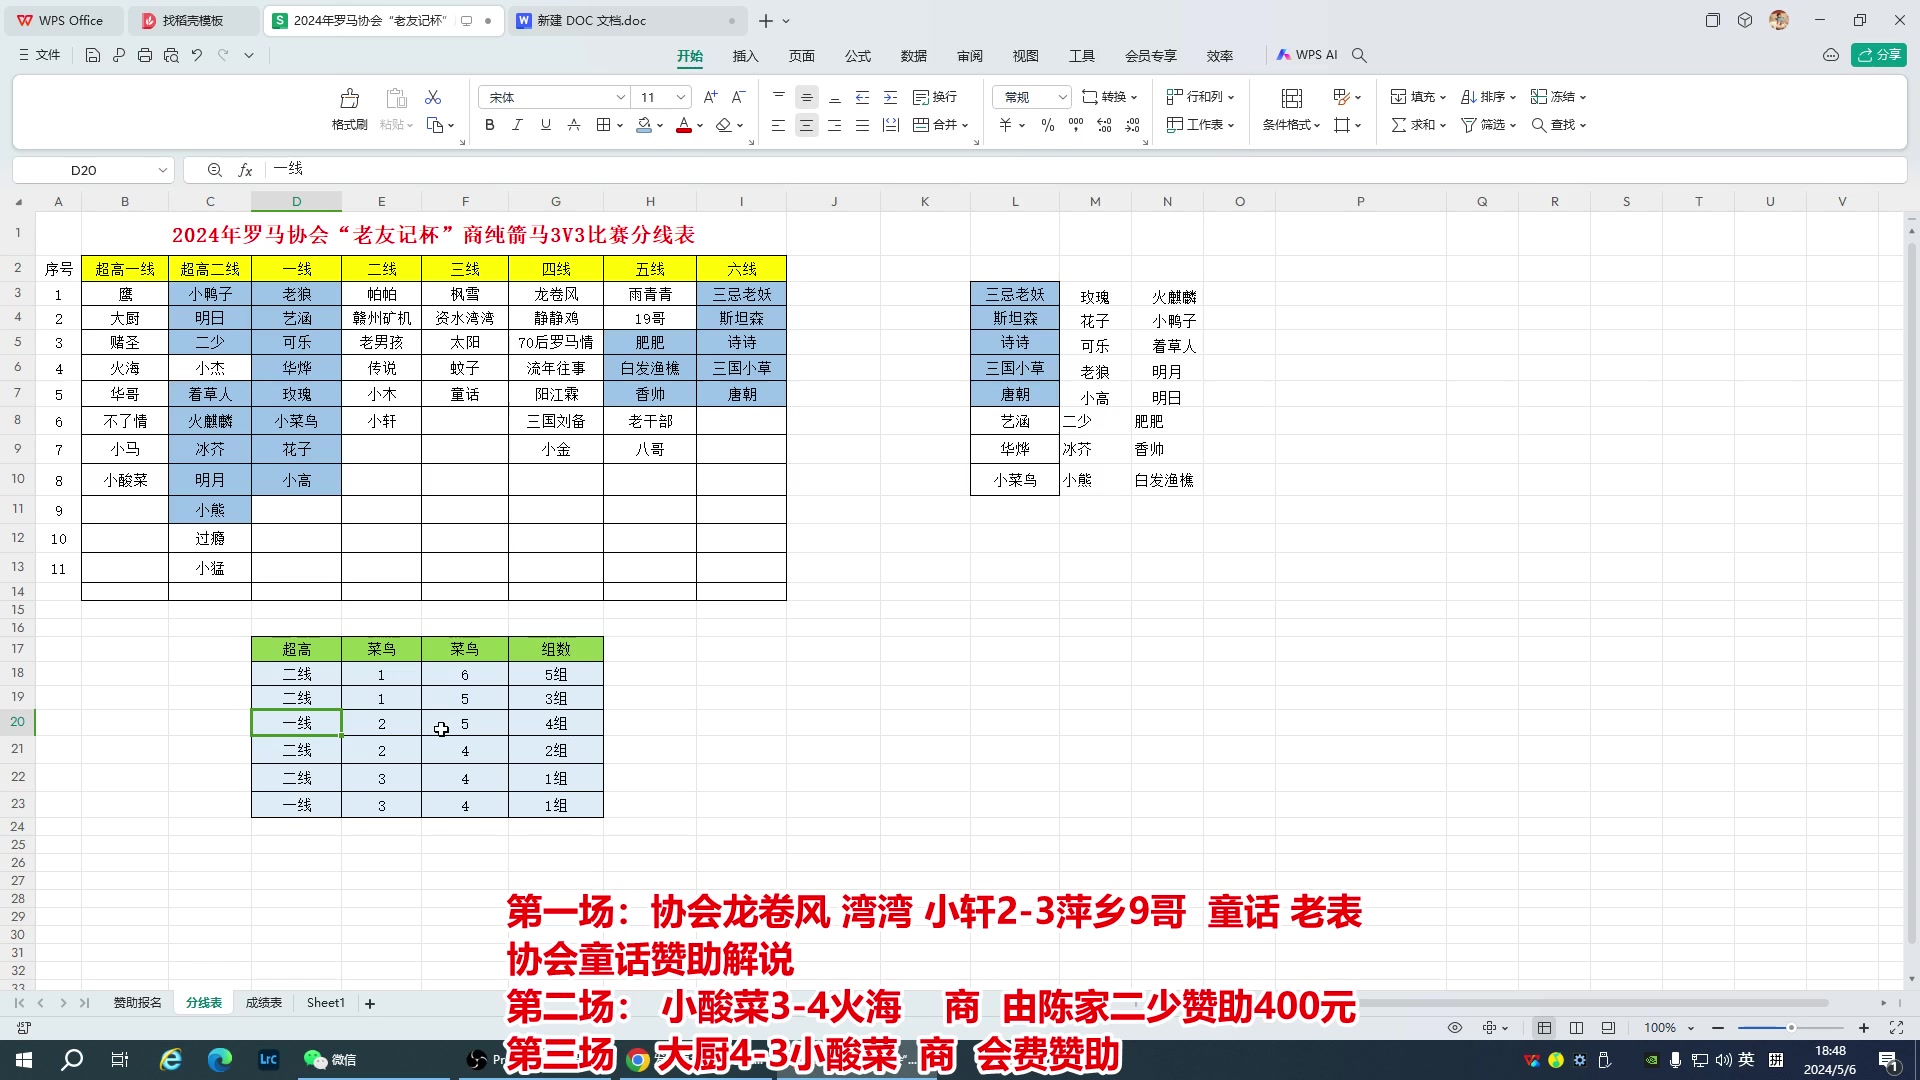Open the number format 常规 dropdown
The image size is (1920, 1080).
pos(1062,97)
